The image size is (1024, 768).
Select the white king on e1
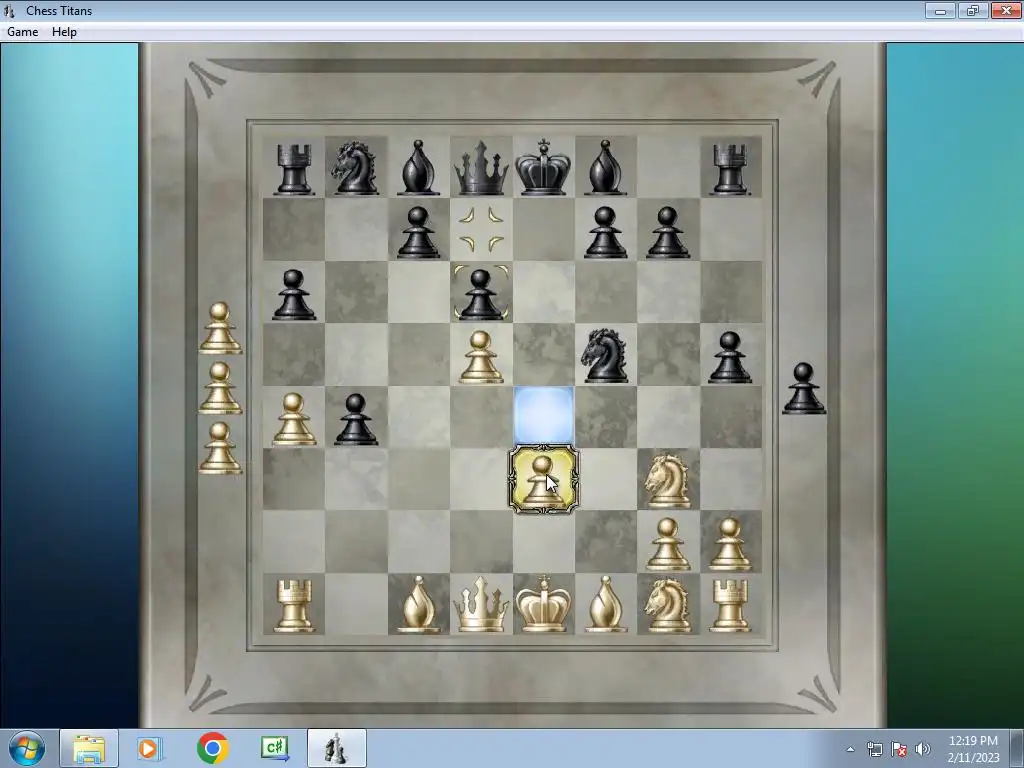(x=543, y=604)
